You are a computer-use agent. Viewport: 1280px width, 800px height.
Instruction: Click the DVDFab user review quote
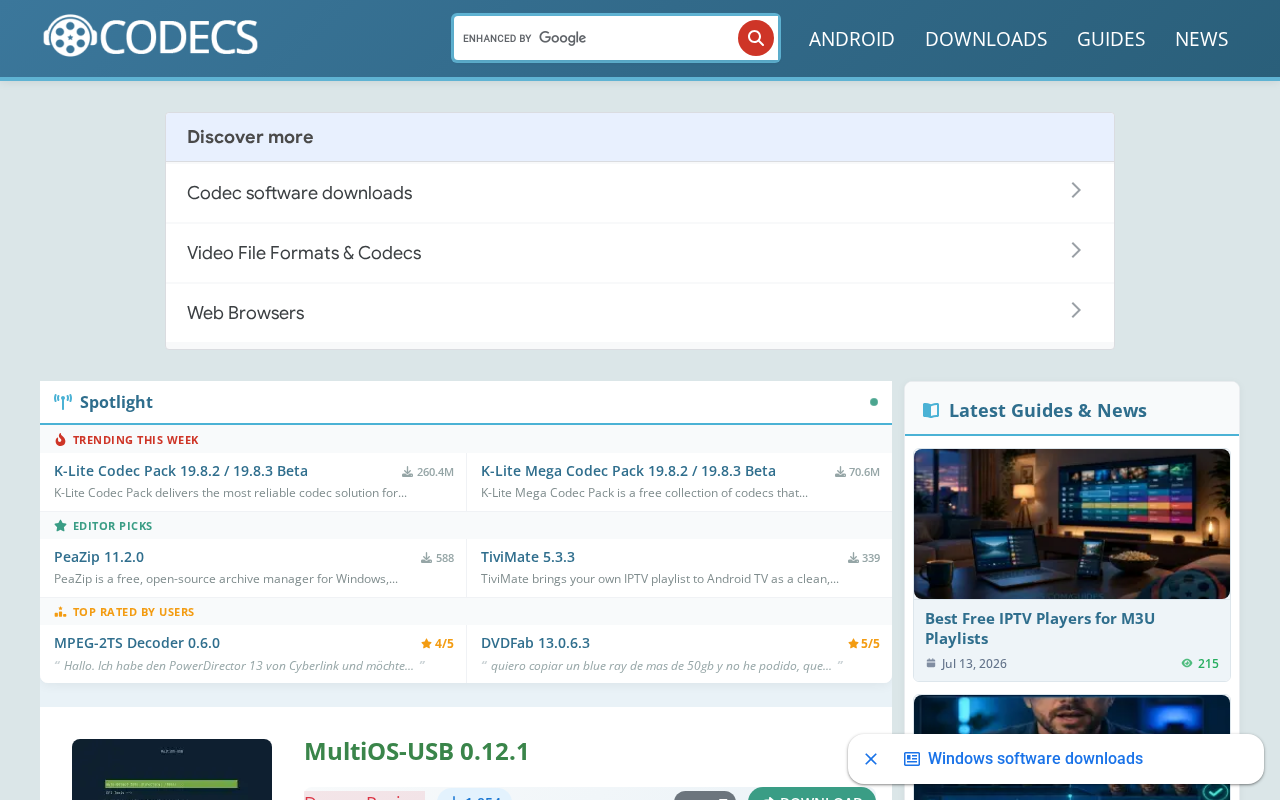click(x=662, y=666)
